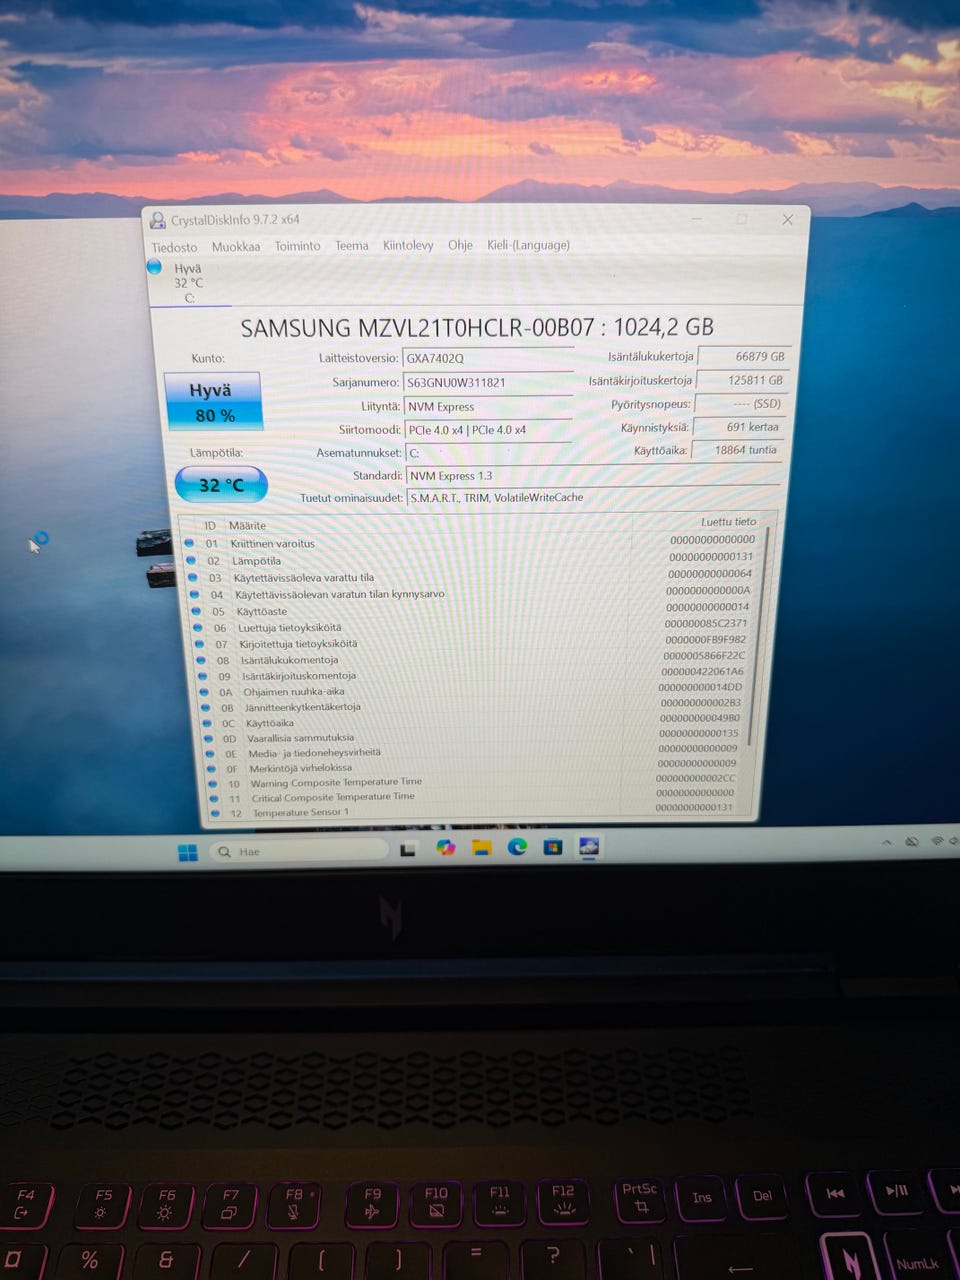This screenshot has width=960, height=1280.
Task: Click the raw value 0000005866F22C
Action: [704, 655]
